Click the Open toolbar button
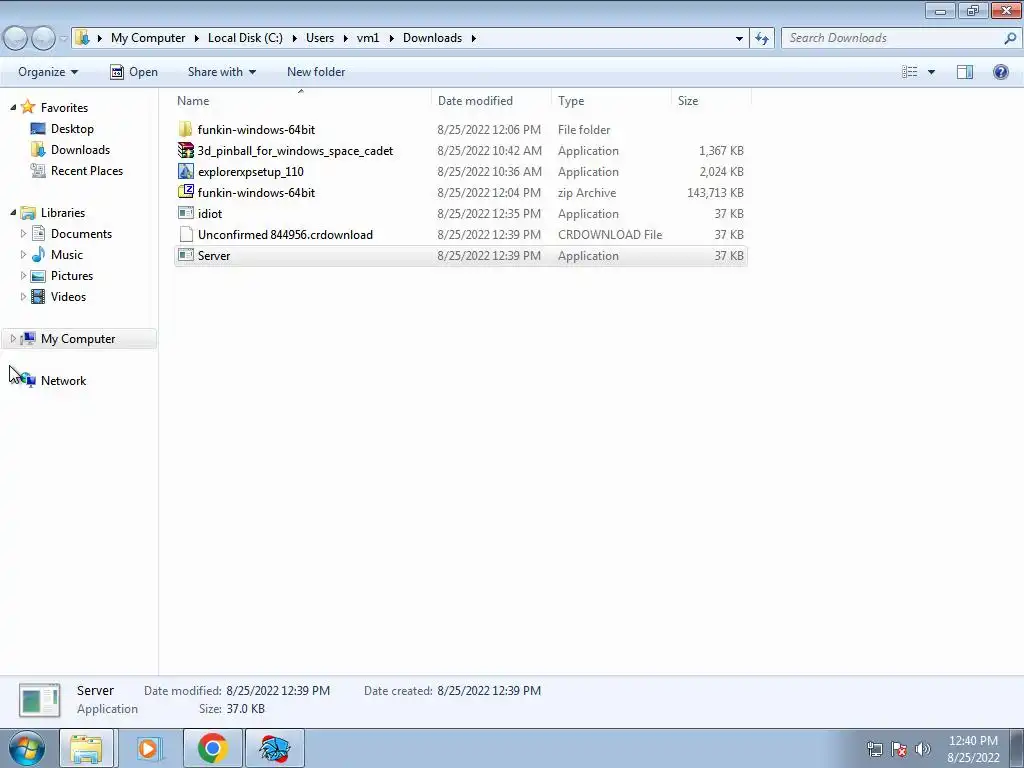The height and width of the screenshot is (768, 1024). 134,72
